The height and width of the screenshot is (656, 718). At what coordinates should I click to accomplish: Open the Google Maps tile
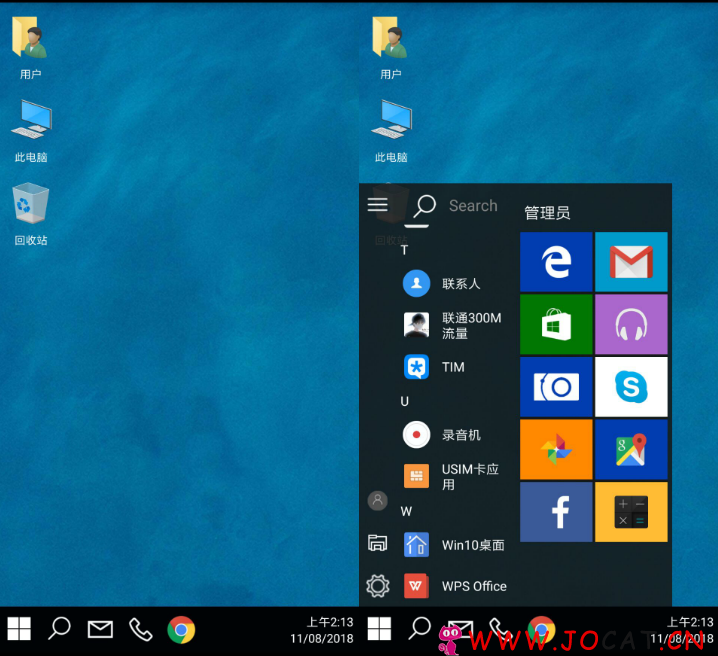pos(631,450)
